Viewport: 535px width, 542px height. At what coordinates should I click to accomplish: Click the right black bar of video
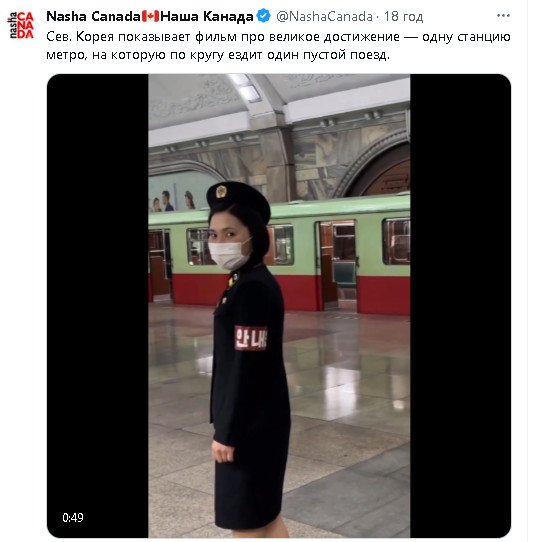(460, 306)
